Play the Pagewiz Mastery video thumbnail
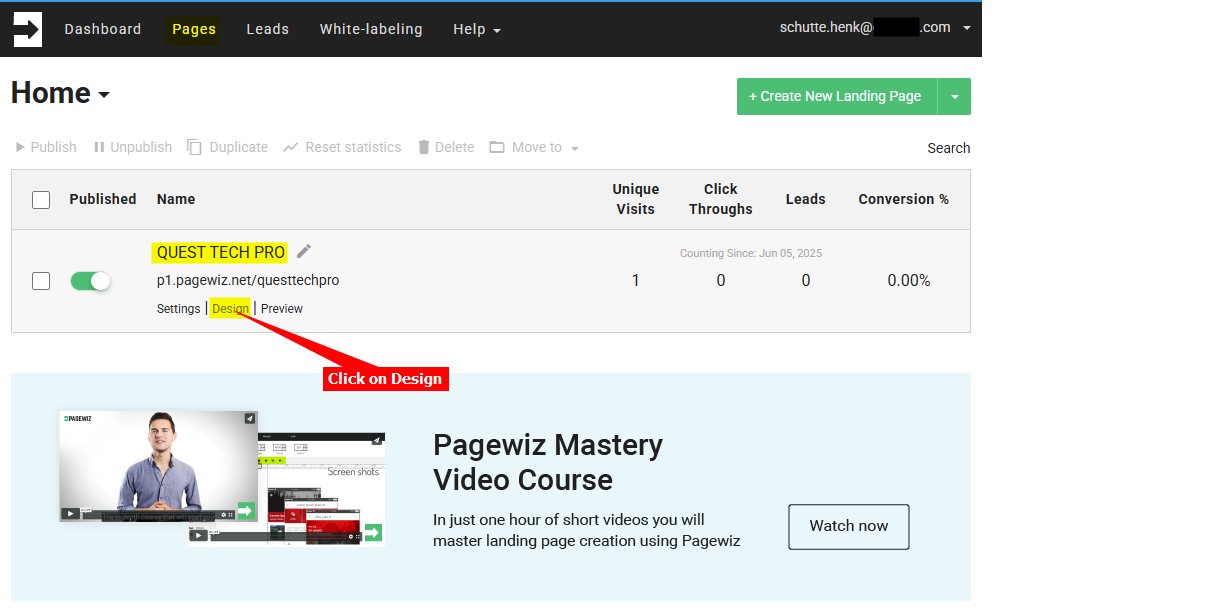This screenshot has height=610, width=1228. click(159, 467)
